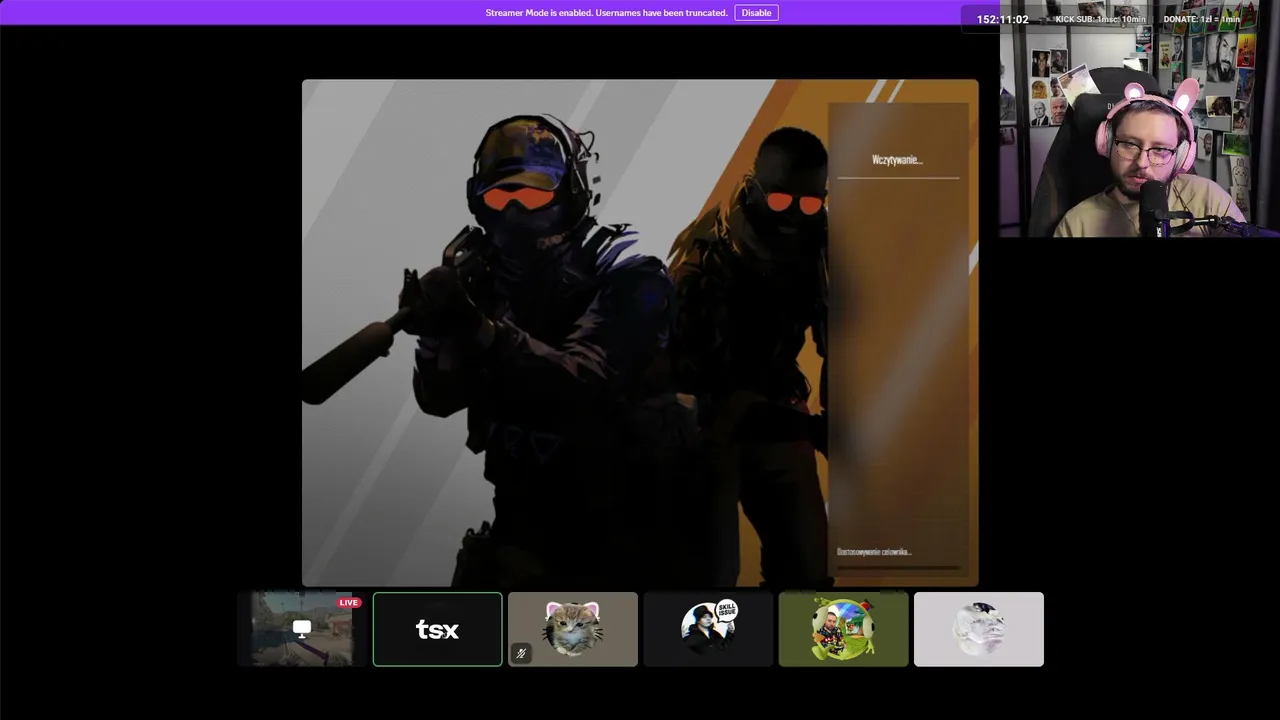This screenshot has width=1280, height=720.
Task: Click the 'Dostosowywanie celownika...' status text
Action: [x=874, y=552]
